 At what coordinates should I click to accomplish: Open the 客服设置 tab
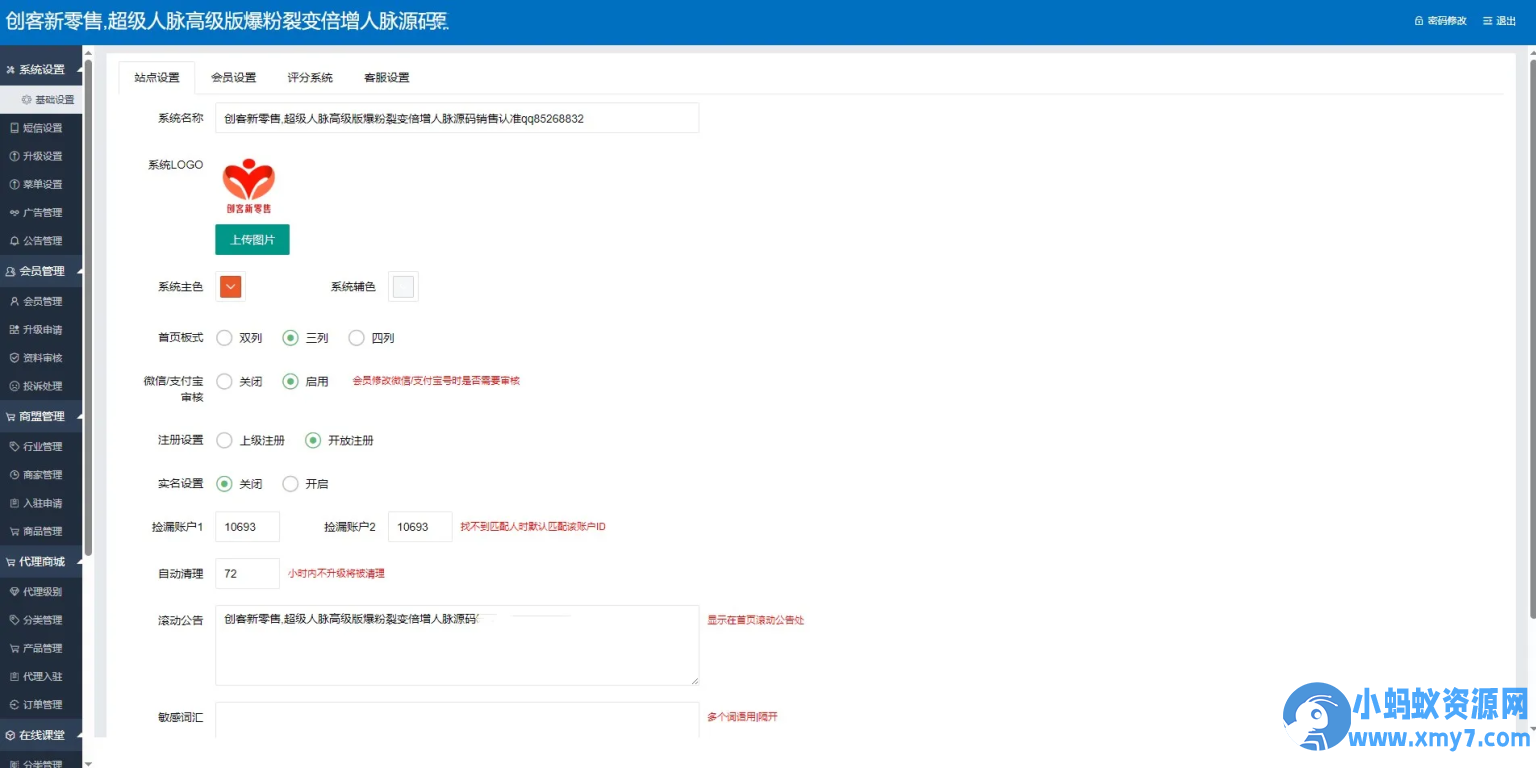[386, 76]
